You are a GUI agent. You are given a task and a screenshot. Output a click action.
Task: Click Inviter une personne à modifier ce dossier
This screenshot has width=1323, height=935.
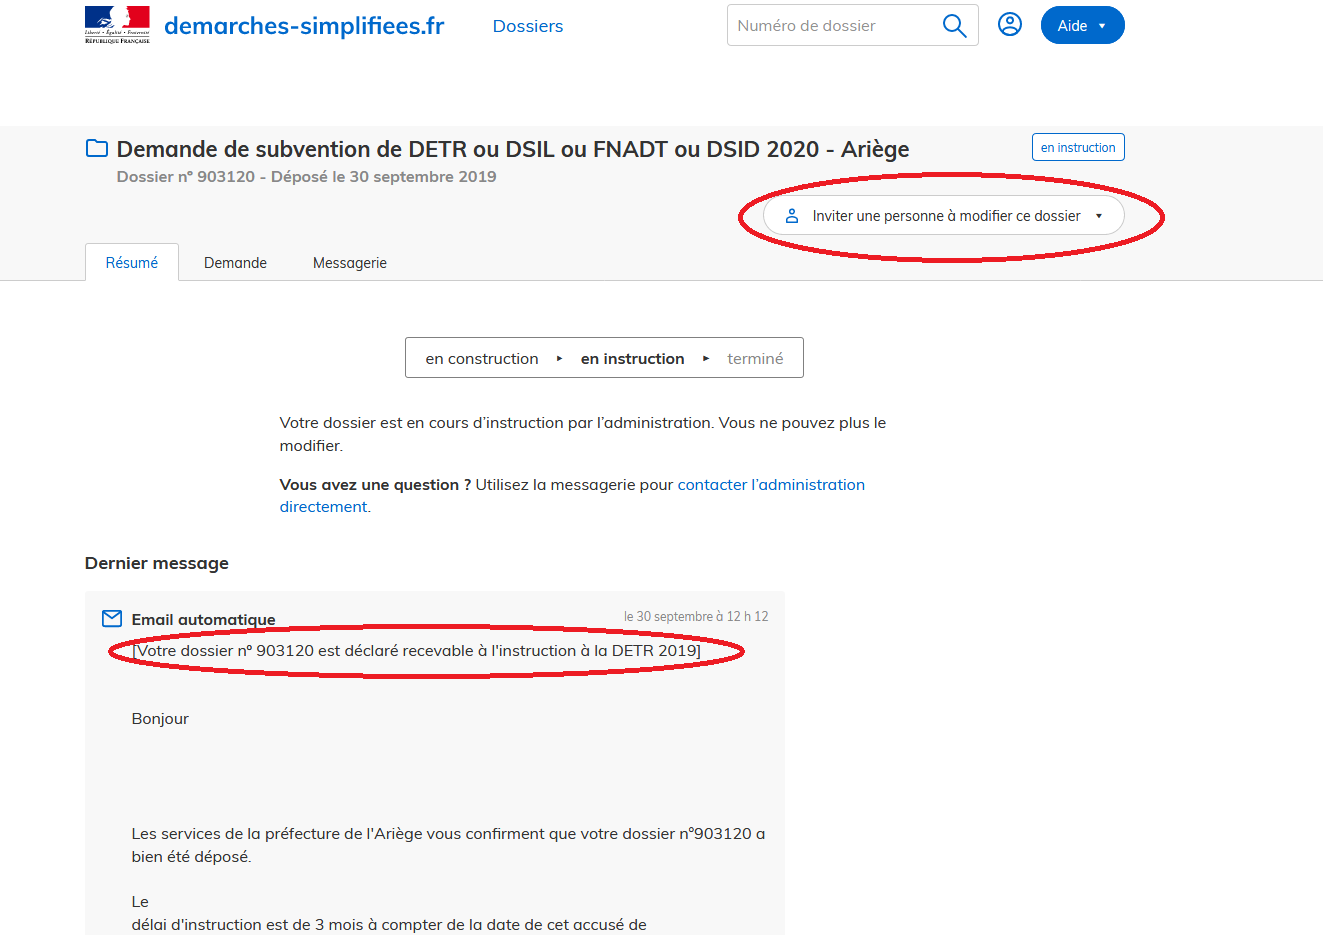[943, 215]
